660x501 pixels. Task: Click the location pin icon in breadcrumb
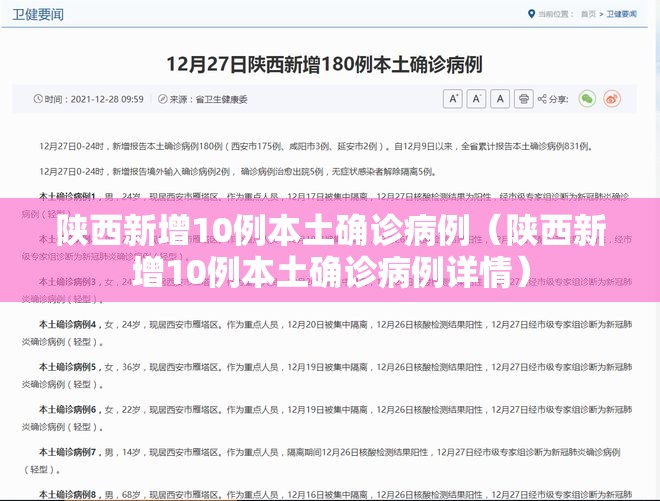[531, 14]
